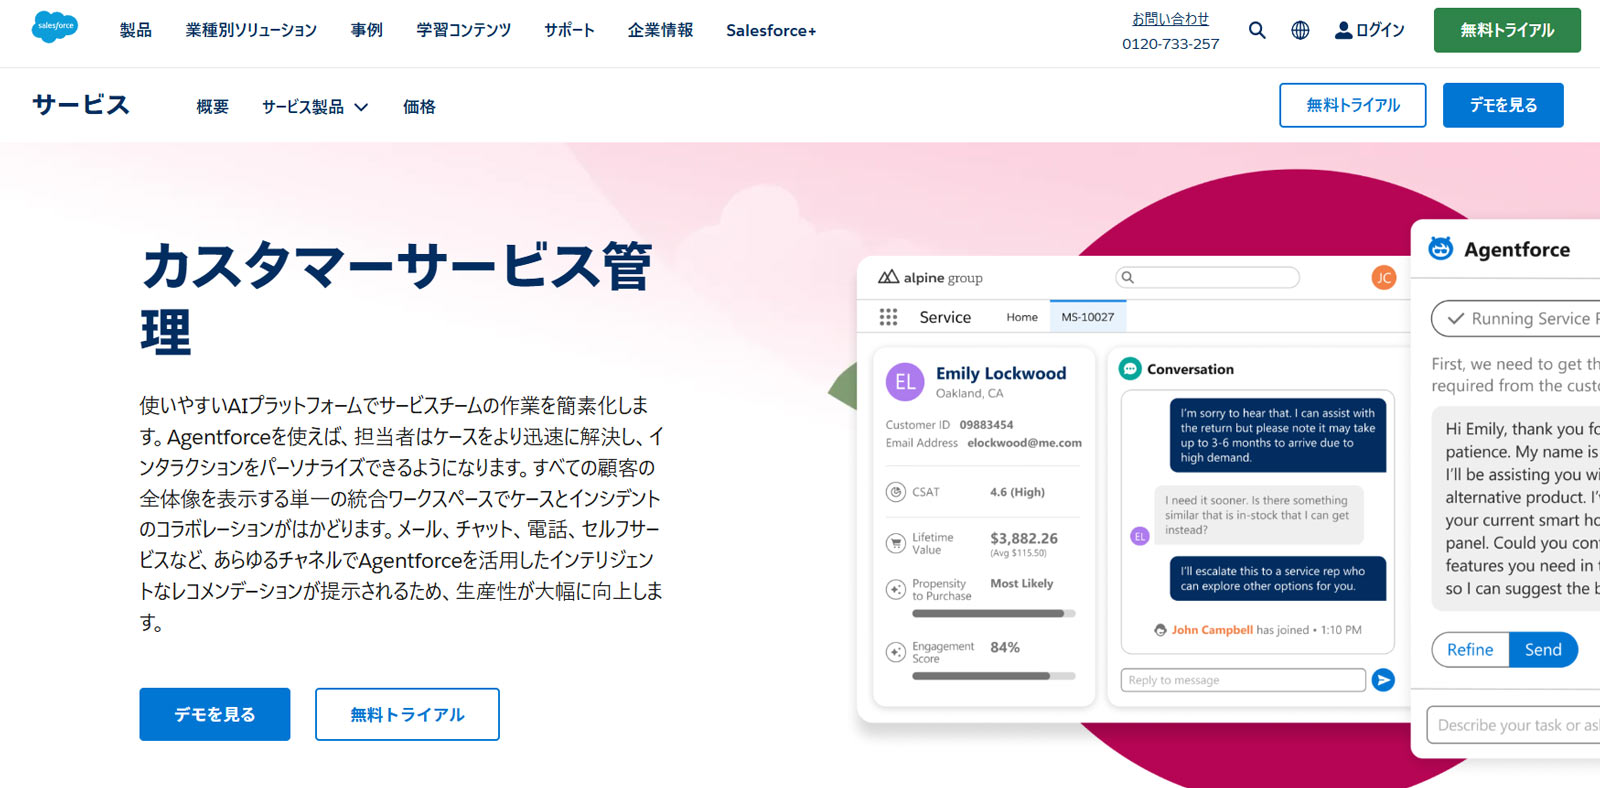Viewport: 1600px width, 788px height.
Task: Open the サポート menu
Action: [569, 30]
